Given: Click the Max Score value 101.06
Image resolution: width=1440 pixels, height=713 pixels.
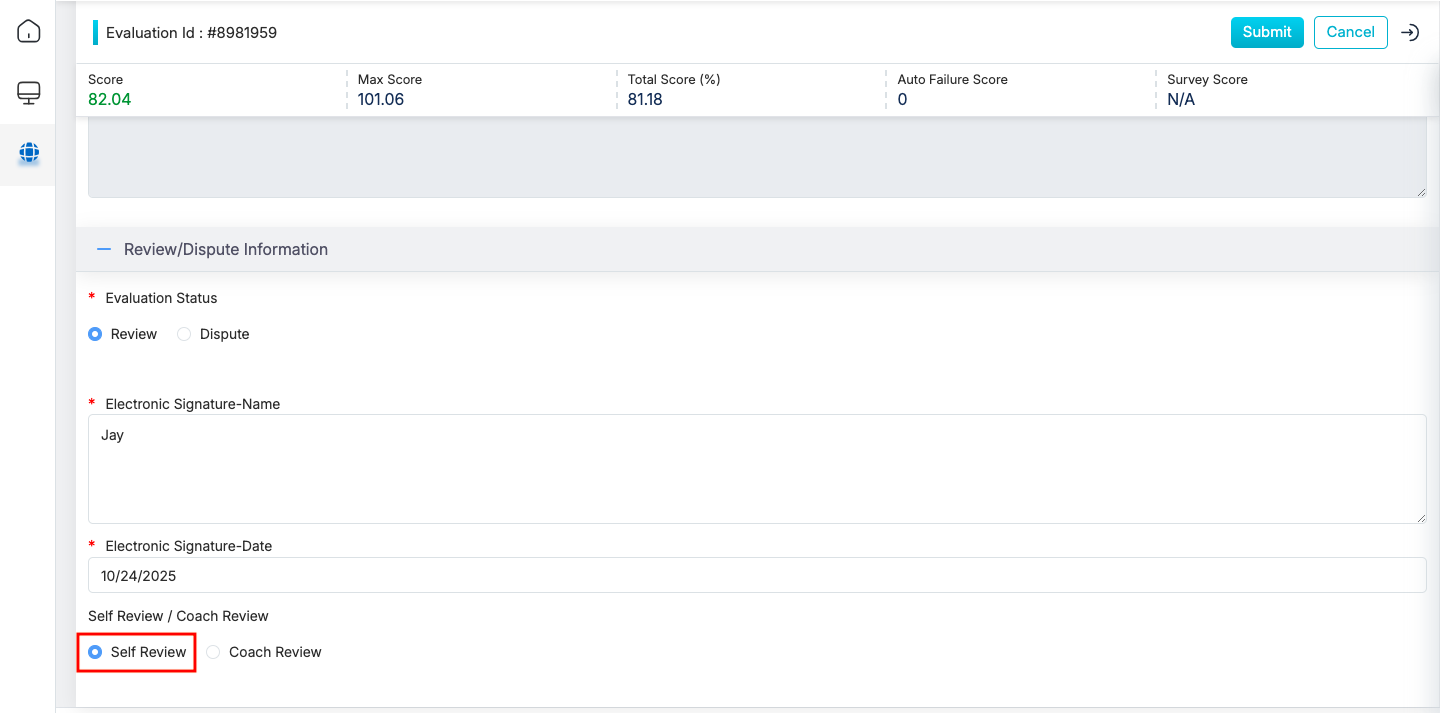Looking at the screenshot, I should pyautogui.click(x=381, y=99).
